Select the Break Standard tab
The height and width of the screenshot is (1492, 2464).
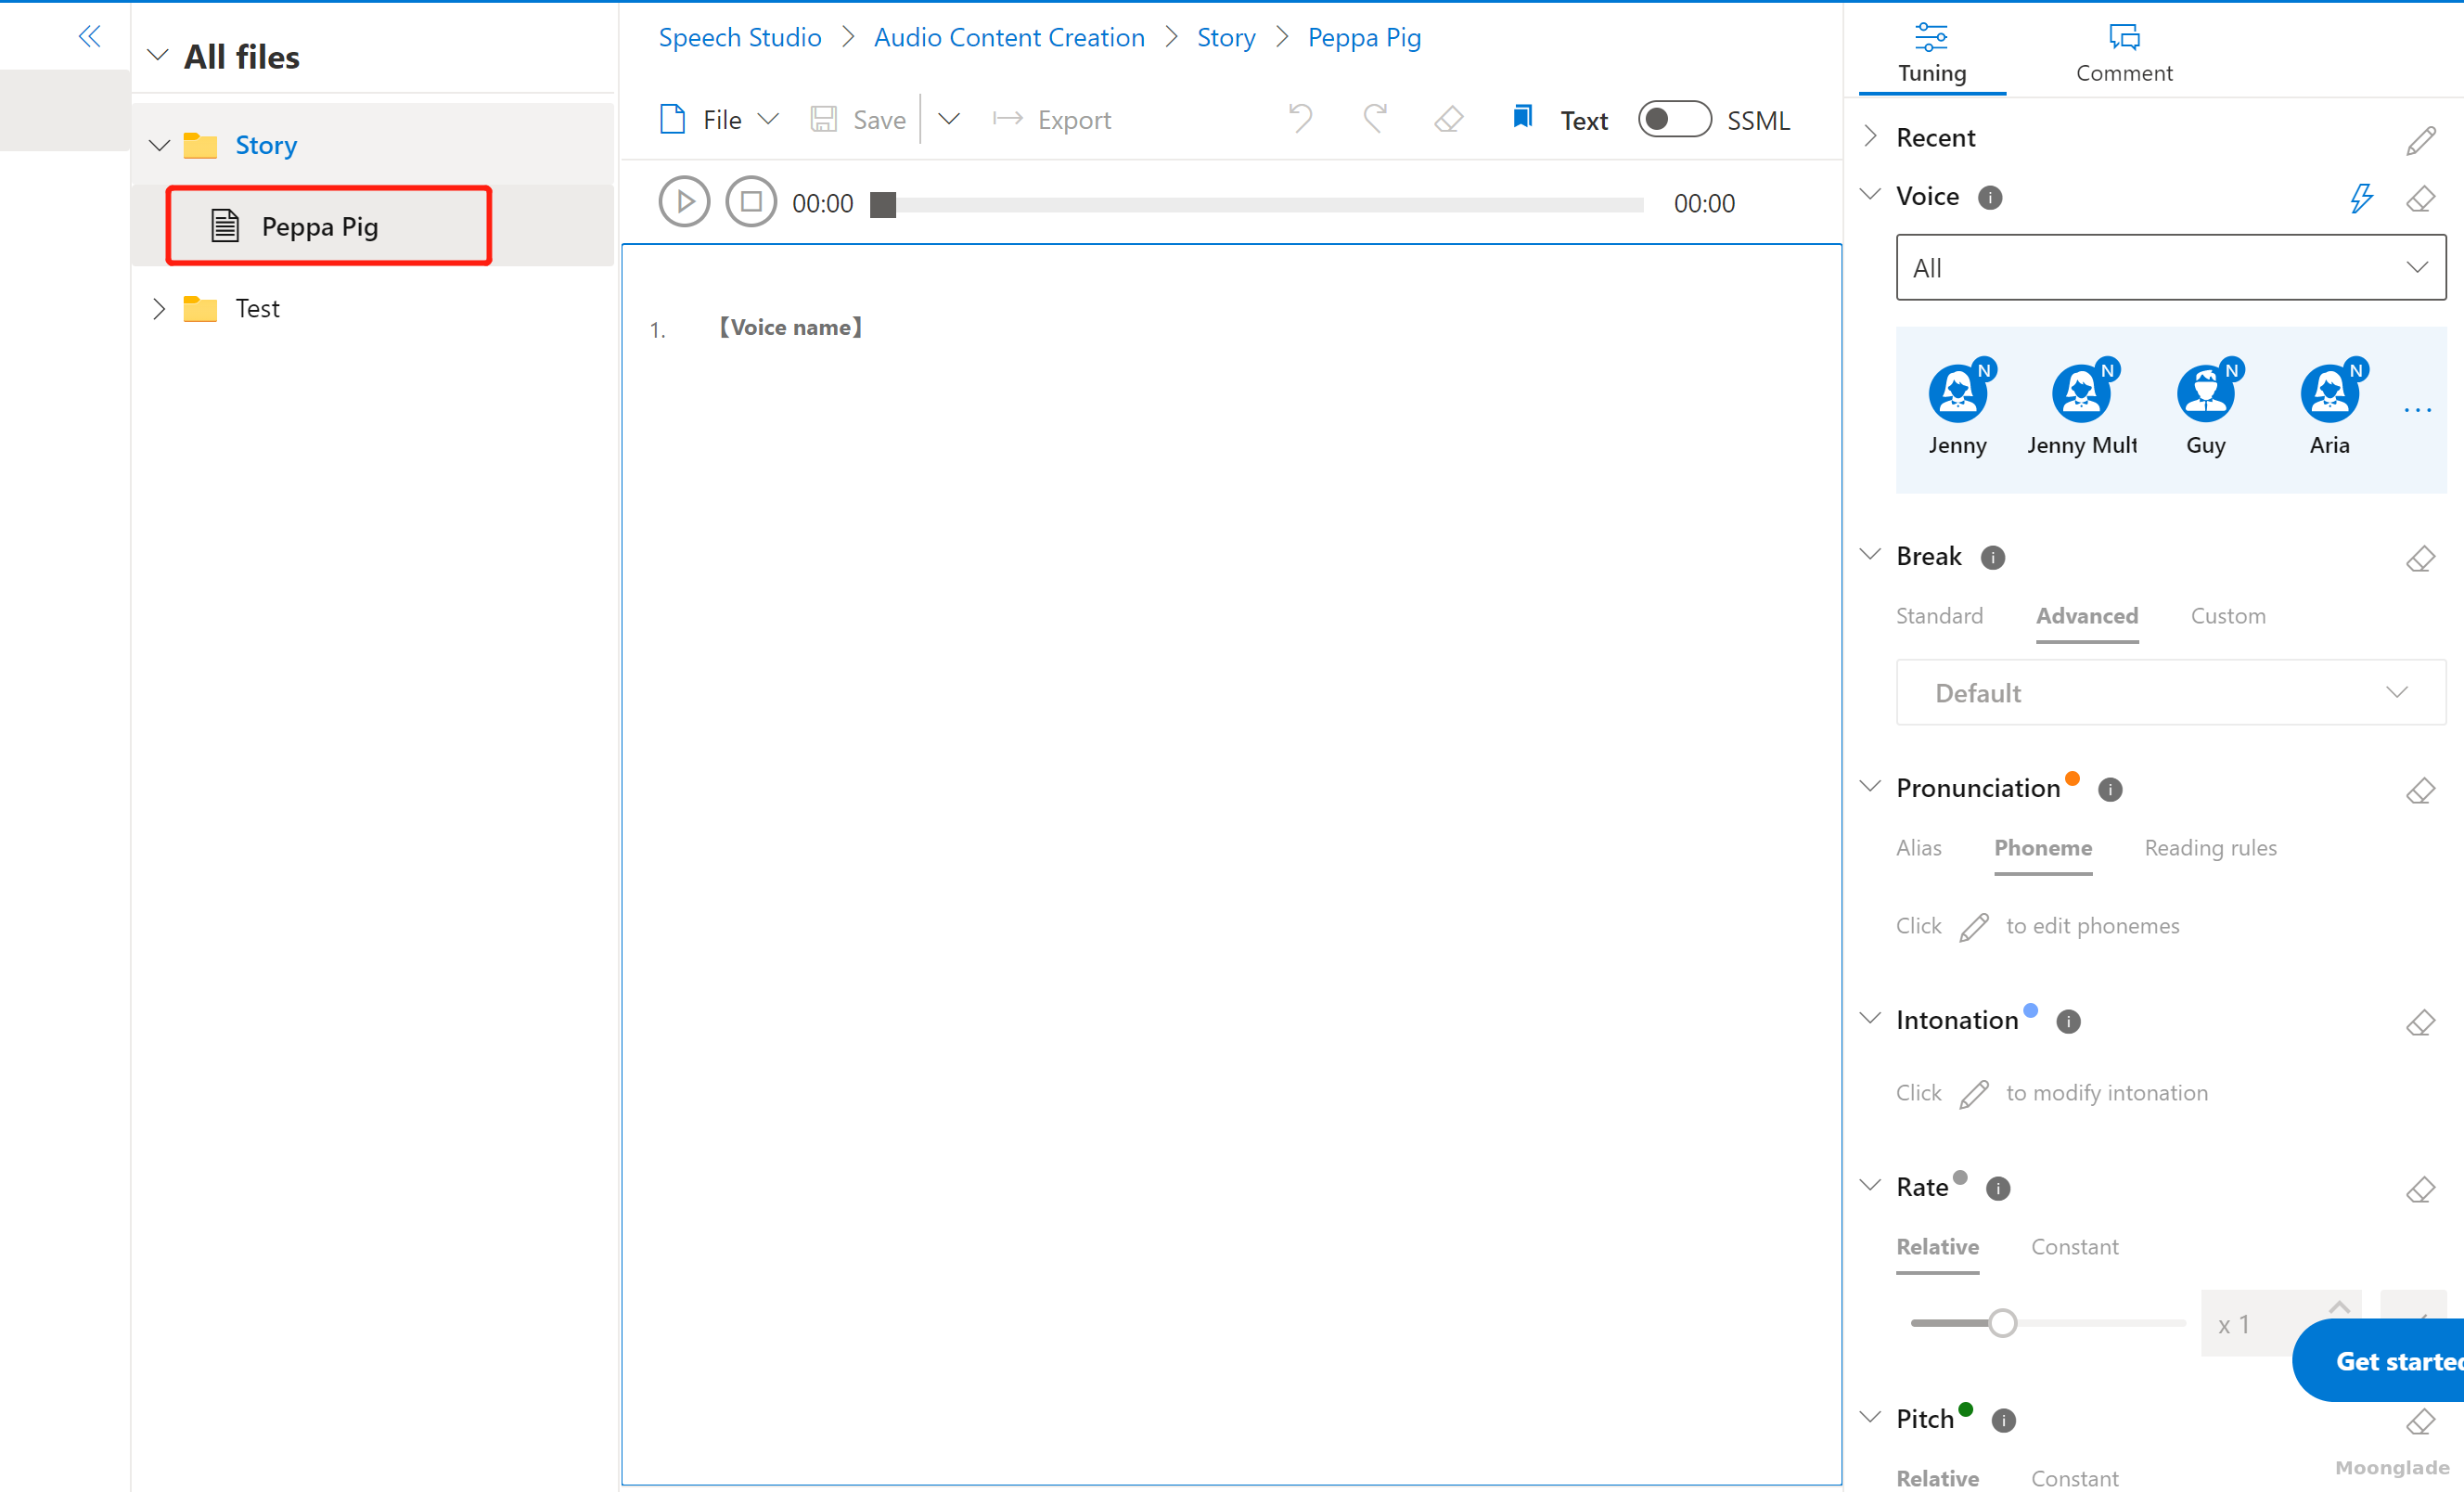(x=1939, y=616)
